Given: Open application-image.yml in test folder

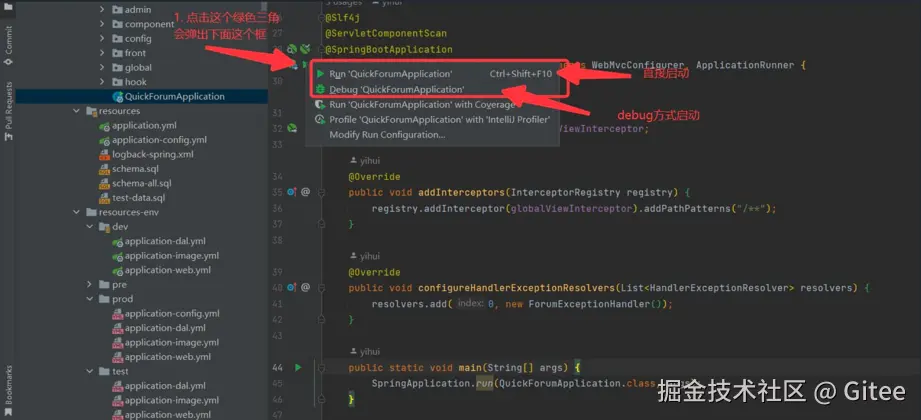Looking at the screenshot, I should tap(165, 400).
